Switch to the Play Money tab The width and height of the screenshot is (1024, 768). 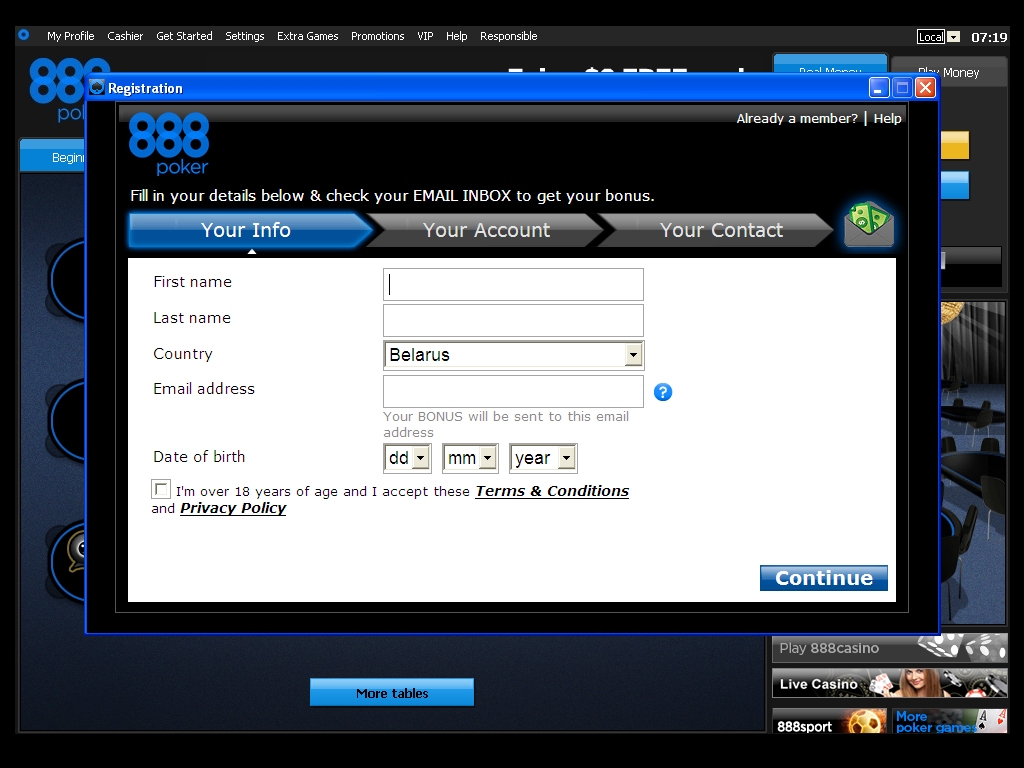tap(948, 72)
